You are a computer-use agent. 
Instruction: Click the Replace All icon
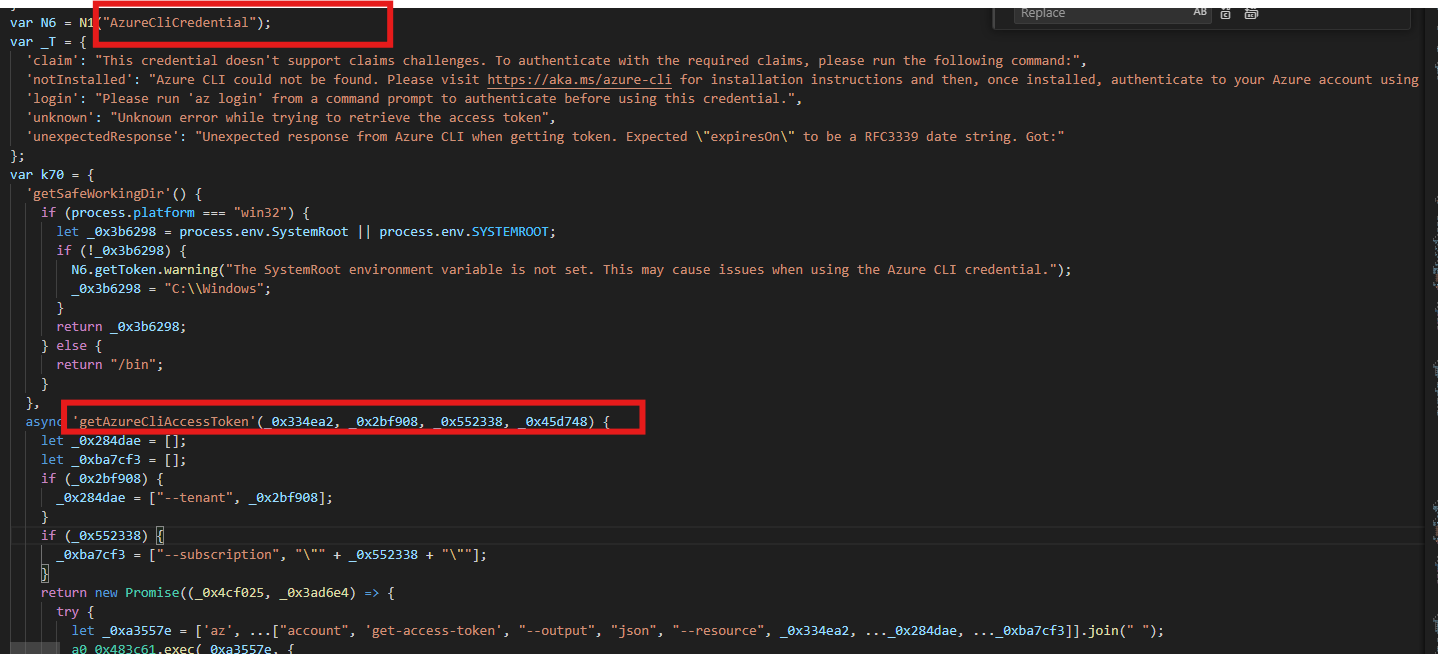point(1251,13)
